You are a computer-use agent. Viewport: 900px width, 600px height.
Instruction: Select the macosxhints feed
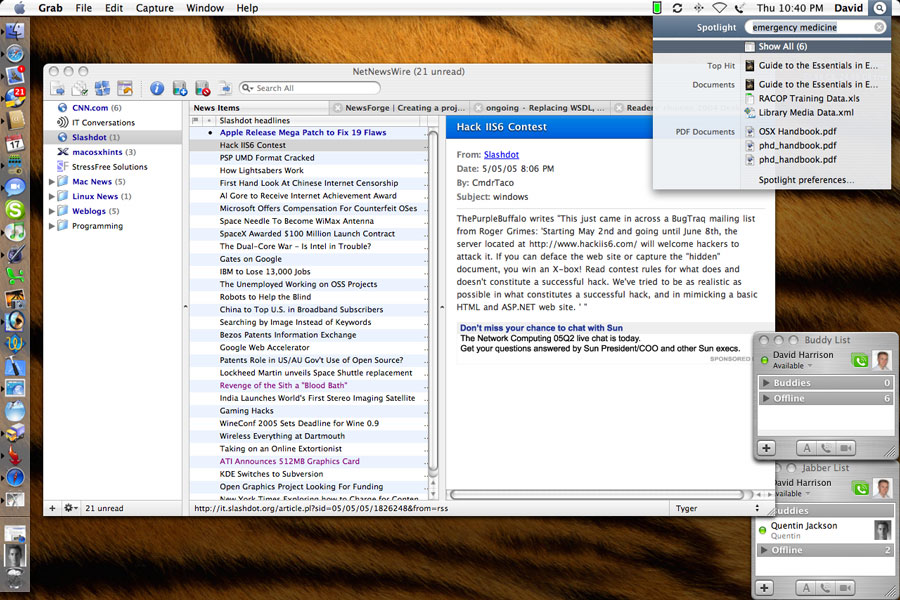(113, 152)
